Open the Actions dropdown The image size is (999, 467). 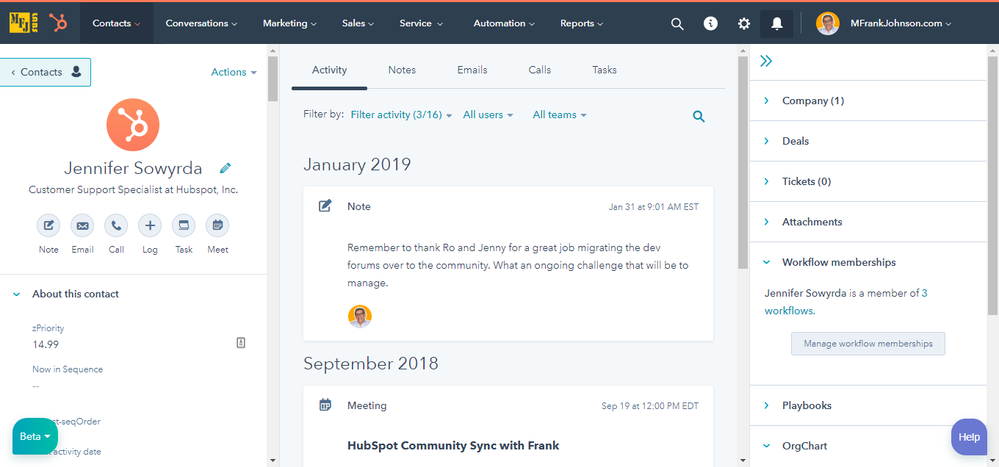(x=234, y=72)
